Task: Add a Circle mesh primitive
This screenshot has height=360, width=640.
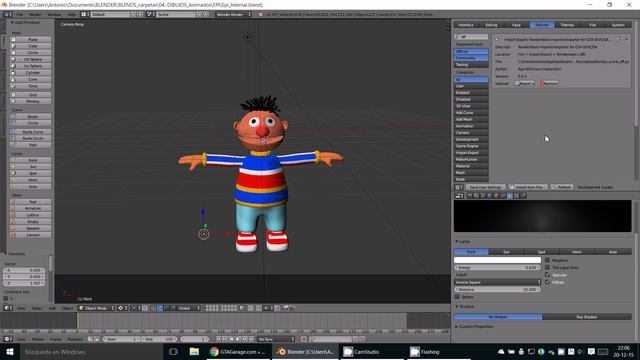Action: [x=31, y=53]
